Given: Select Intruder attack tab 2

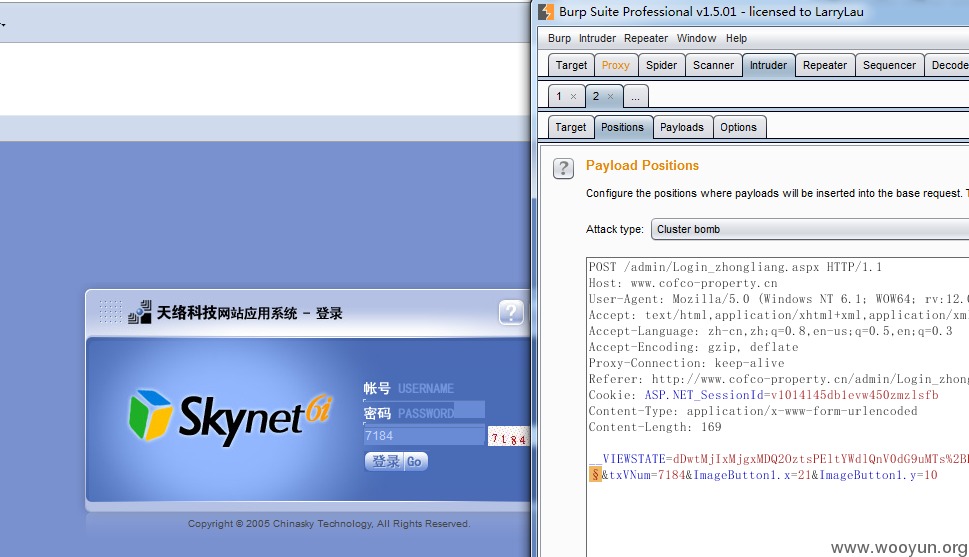Looking at the screenshot, I should [x=596, y=96].
